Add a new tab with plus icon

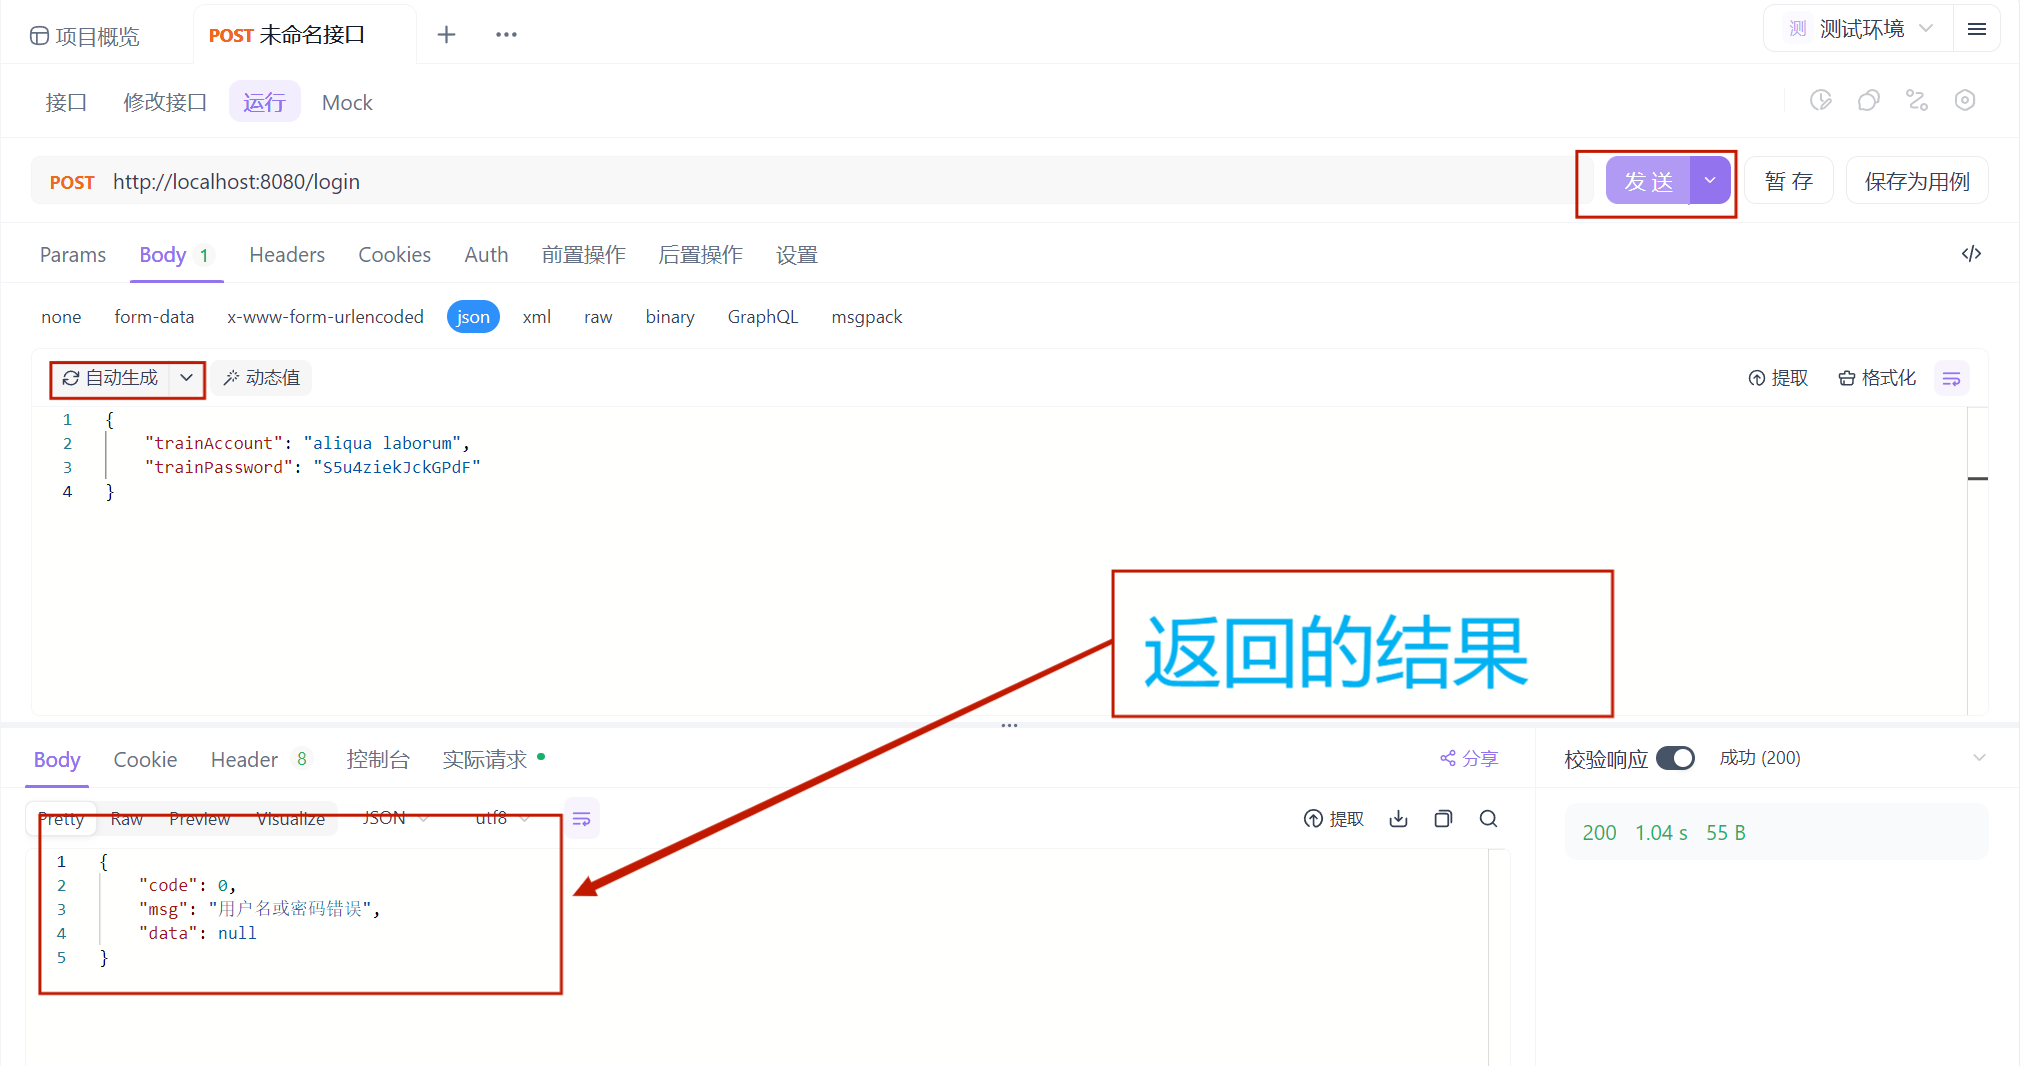click(x=446, y=35)
